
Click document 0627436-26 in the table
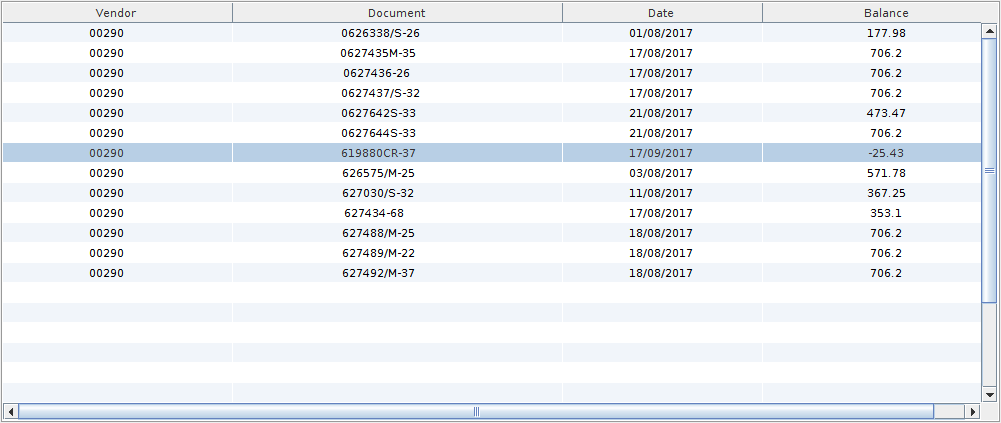376,73
